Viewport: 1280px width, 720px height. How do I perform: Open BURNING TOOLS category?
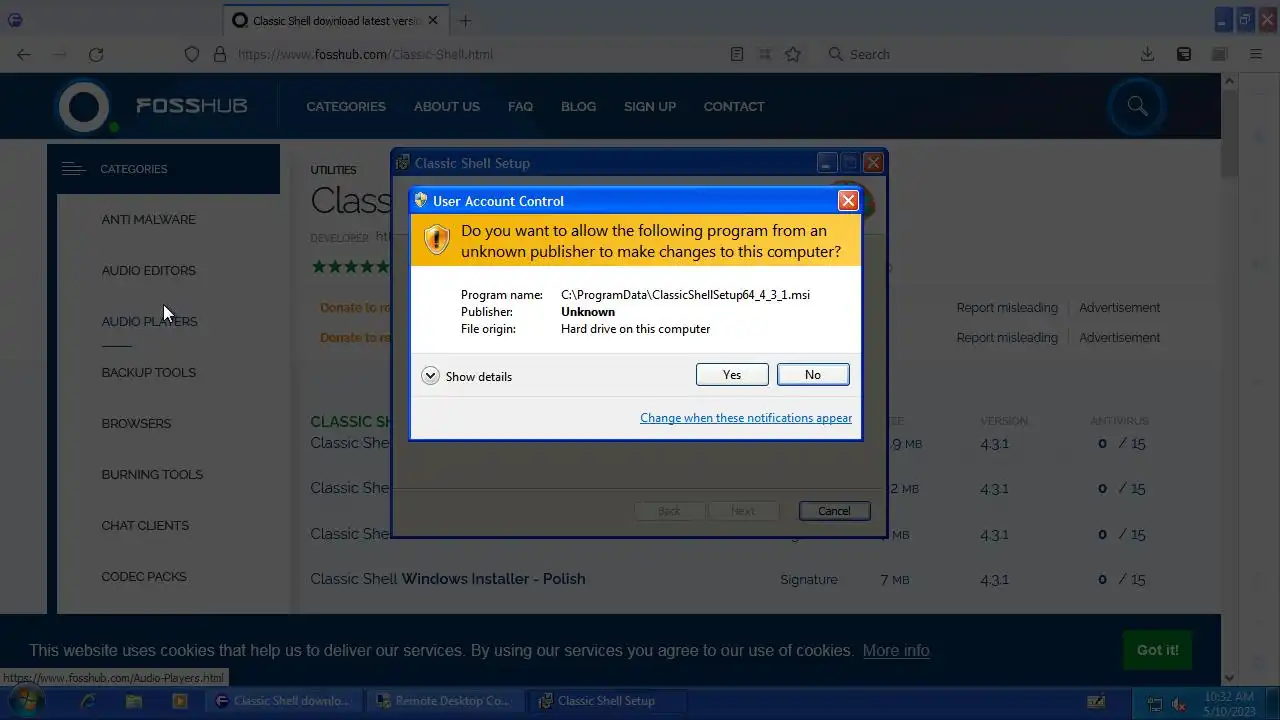coord(152,474)
